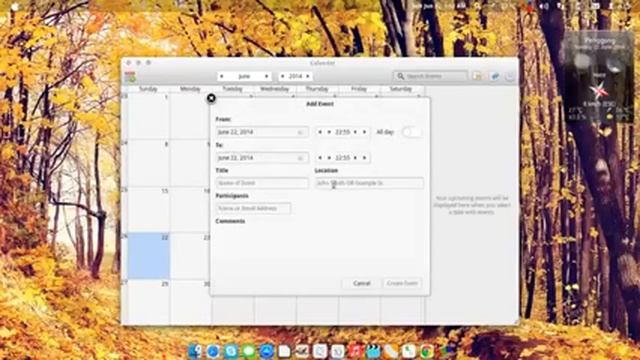
Task: Decrease To hour with first left arrow
Action: pyautogui.click(x=320, y=158)
